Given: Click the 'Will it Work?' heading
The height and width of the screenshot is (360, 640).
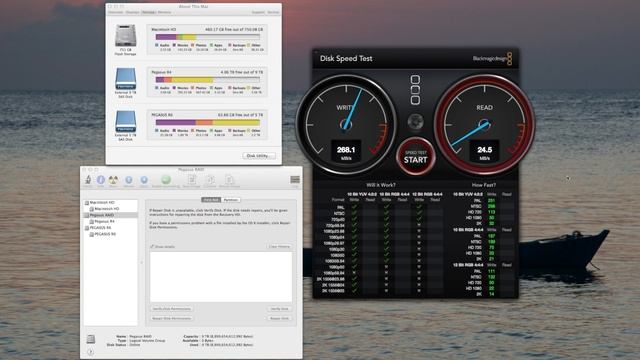Looking at the screenshot, I should point(381,185).
